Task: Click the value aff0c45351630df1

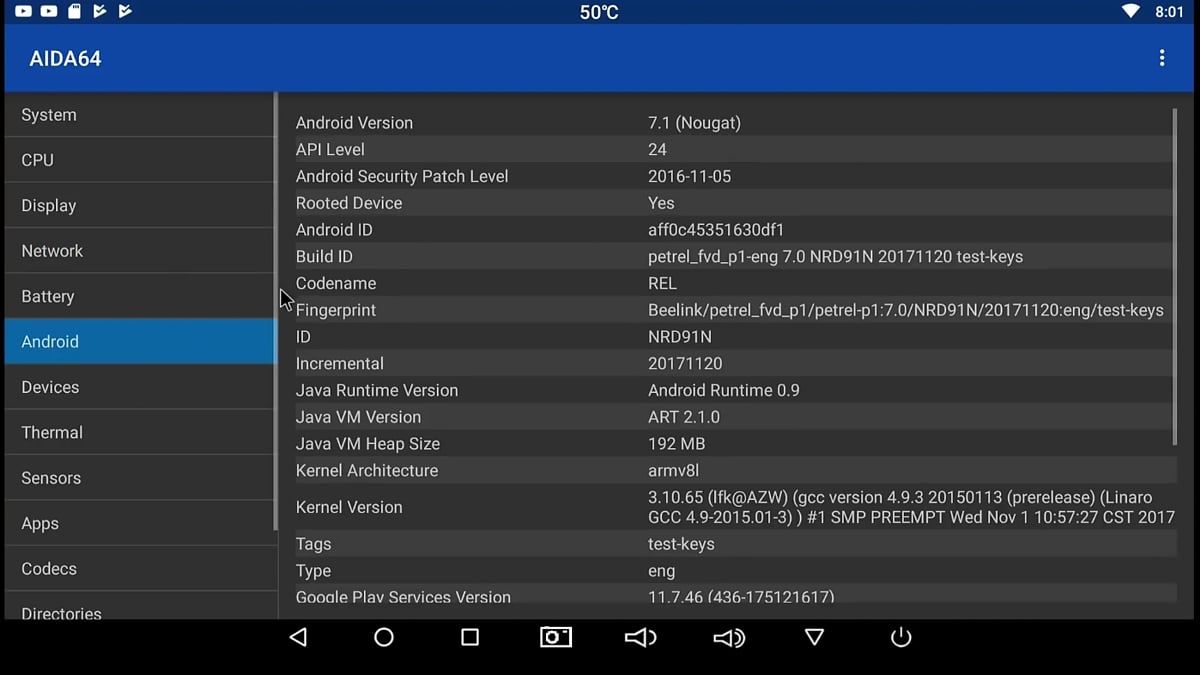Action: pyautogui.click(x=716, y=230)
